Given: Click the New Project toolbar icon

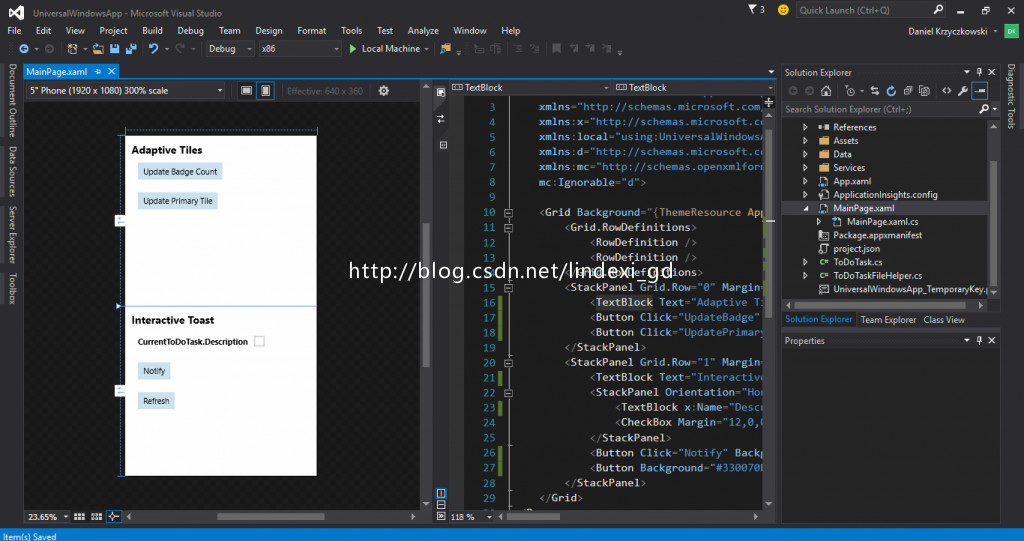Looking at the screenshot, I should (x=72, y=49).
